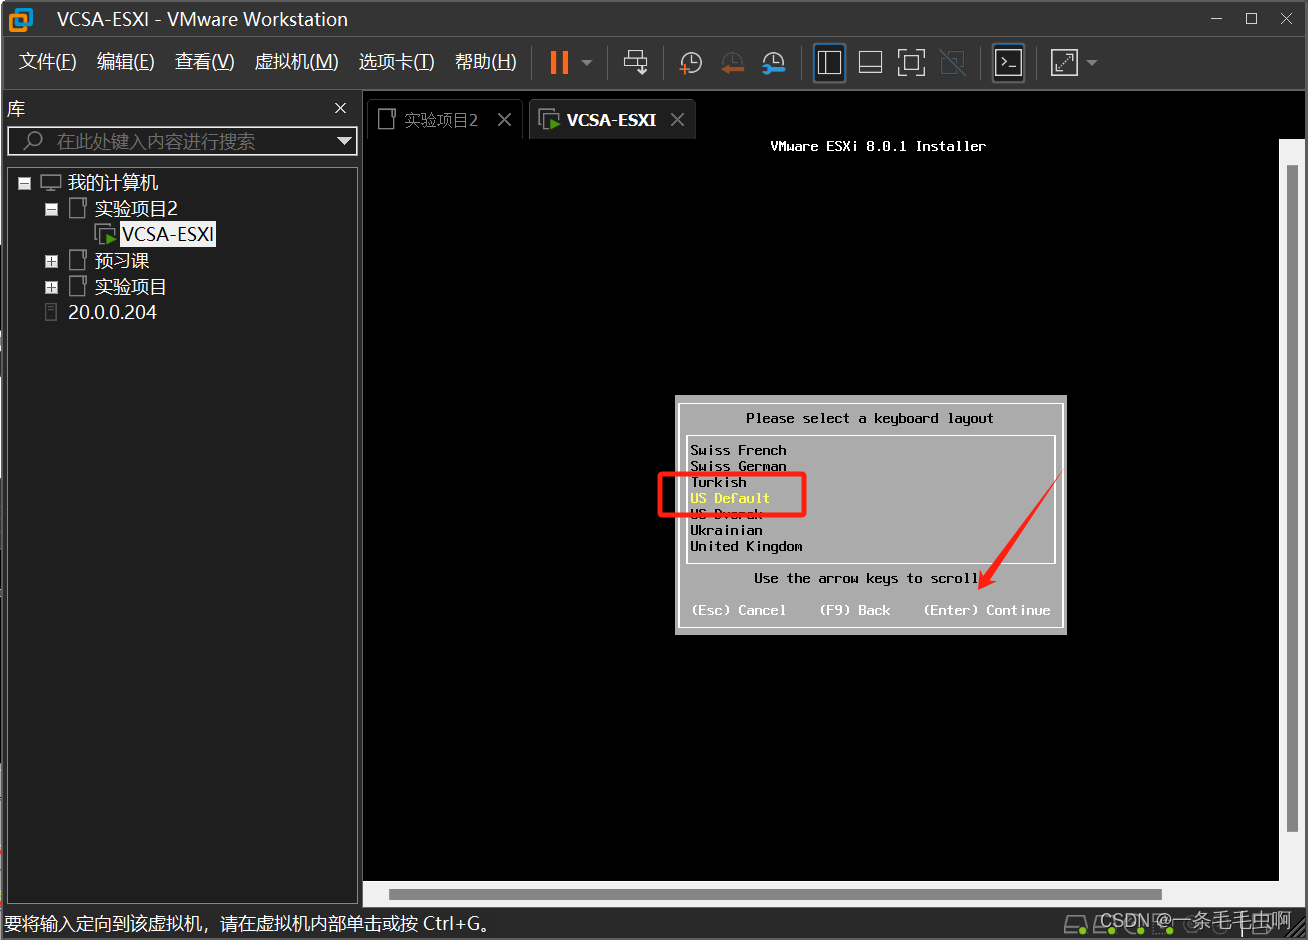Close the 实验项目2 tab

[x=505, y=120]
